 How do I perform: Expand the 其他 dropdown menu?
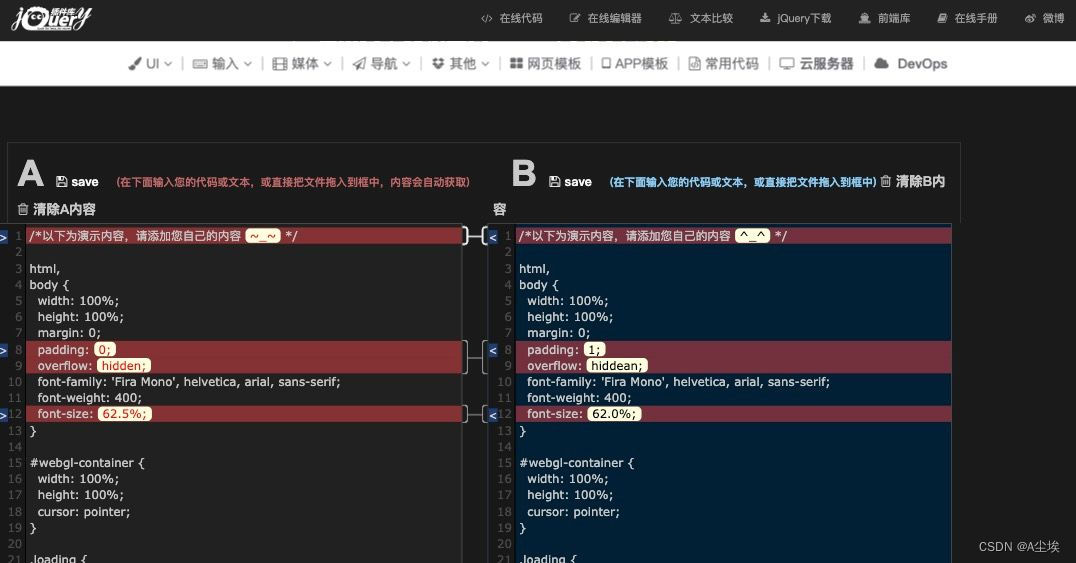click(460, 64)
